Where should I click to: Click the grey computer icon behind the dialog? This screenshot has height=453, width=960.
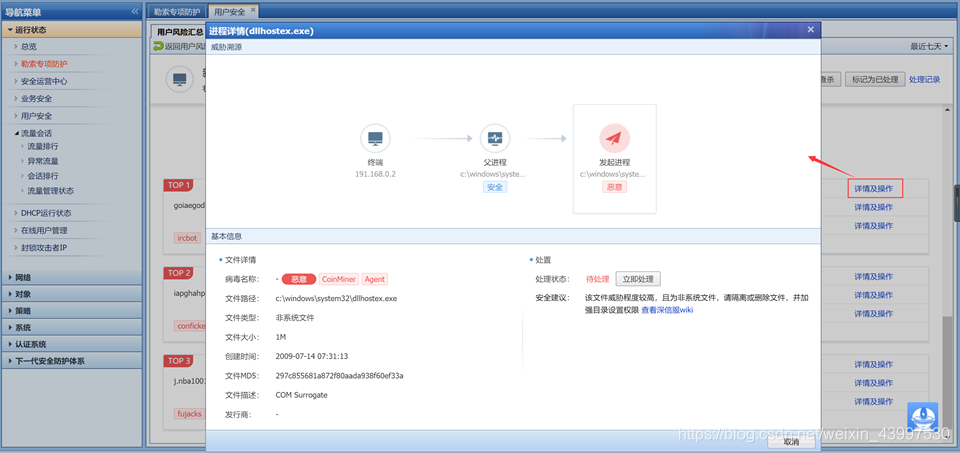point(179,79)
